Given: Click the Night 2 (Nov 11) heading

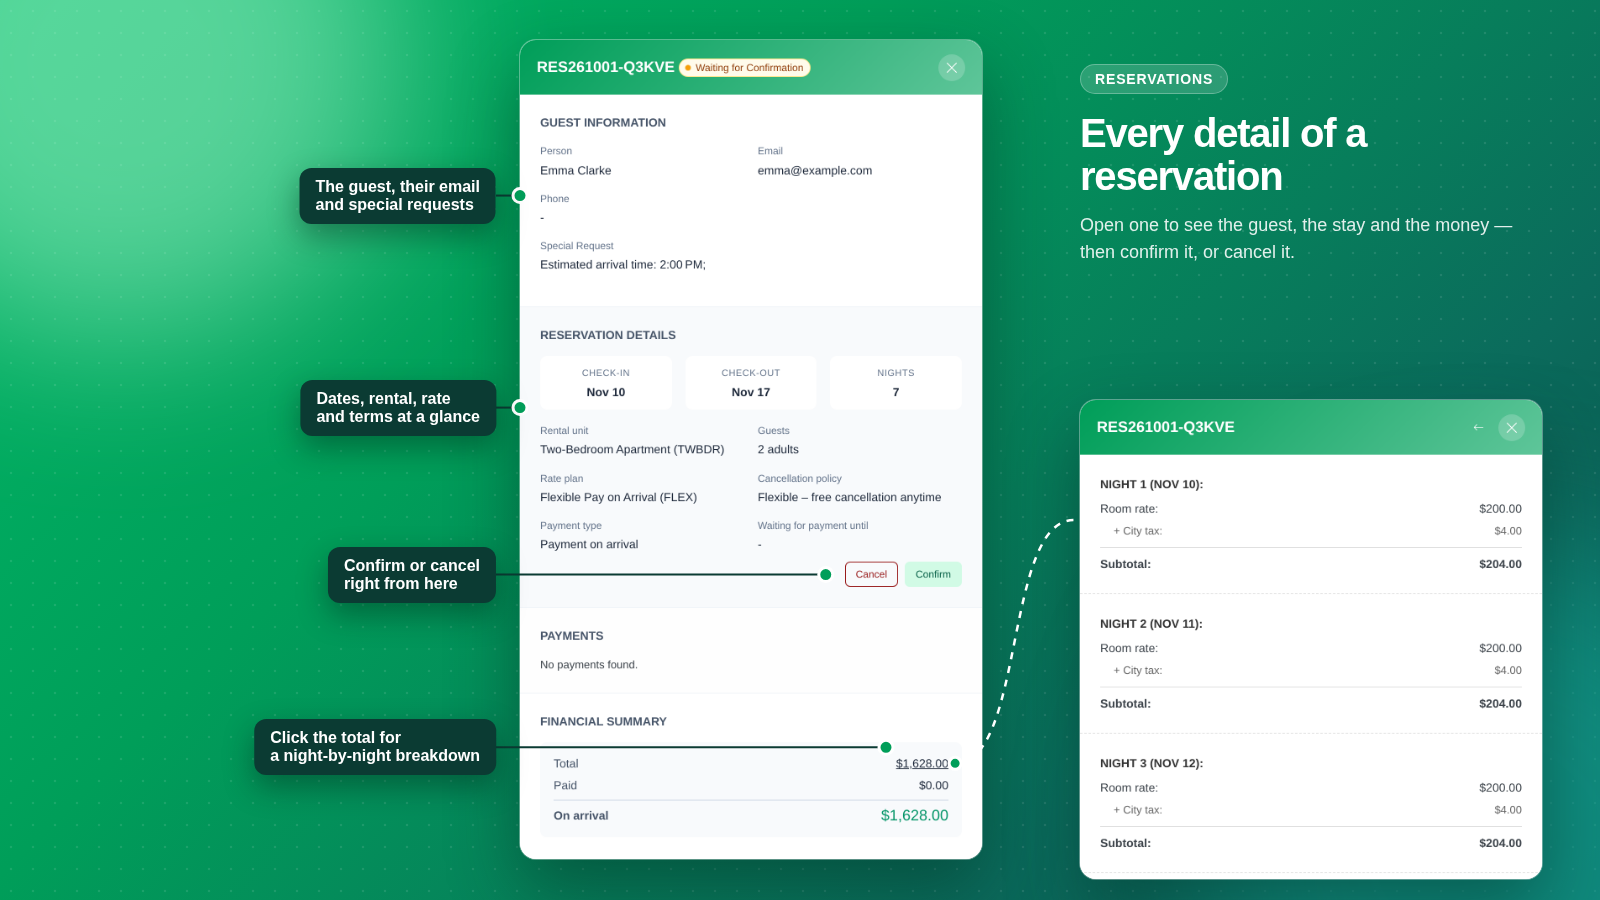Looking at the screenshot, I should tap(1151, 624).
